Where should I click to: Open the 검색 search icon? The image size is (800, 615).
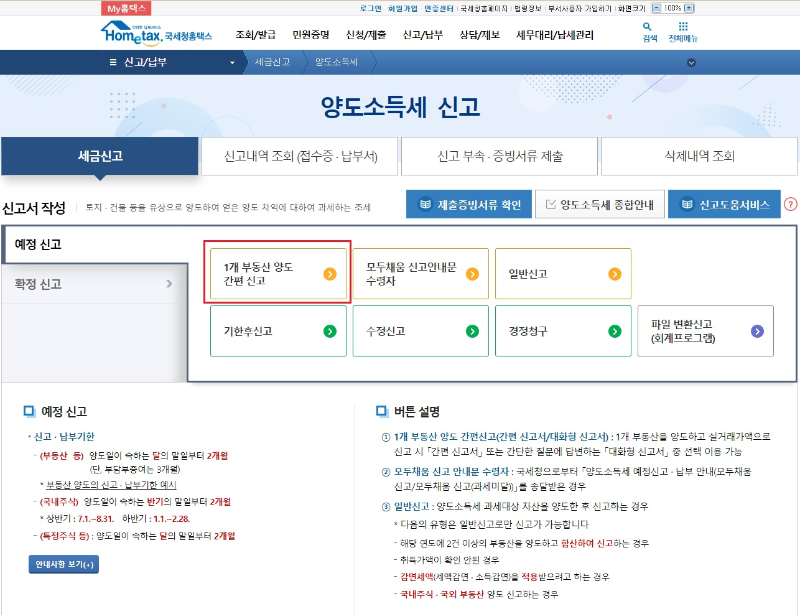click(648, 28)
